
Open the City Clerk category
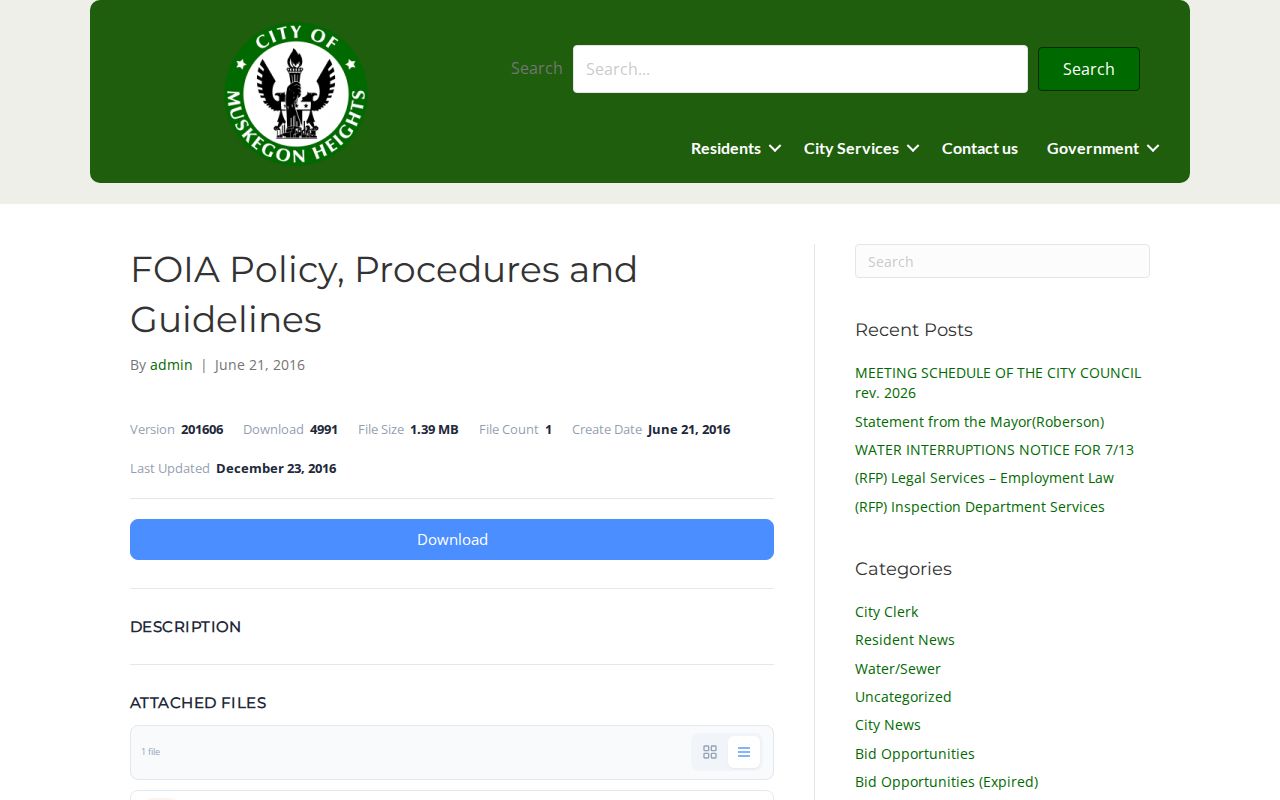pyautogui.click(x=886, y=612)
